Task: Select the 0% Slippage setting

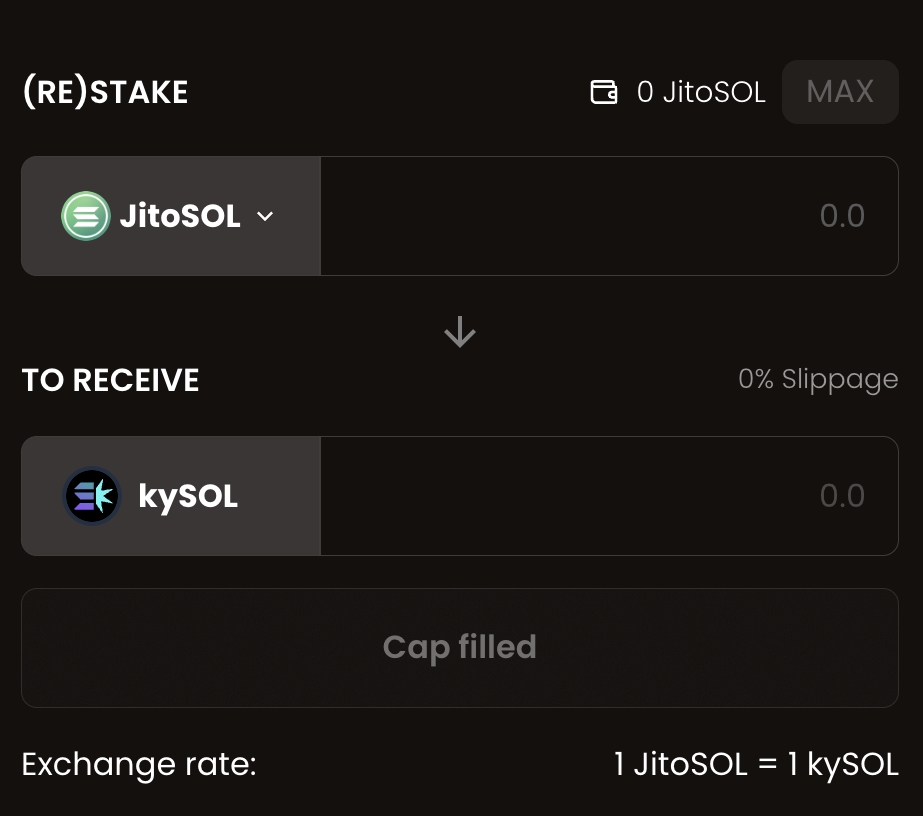Action: click(818, 380)
